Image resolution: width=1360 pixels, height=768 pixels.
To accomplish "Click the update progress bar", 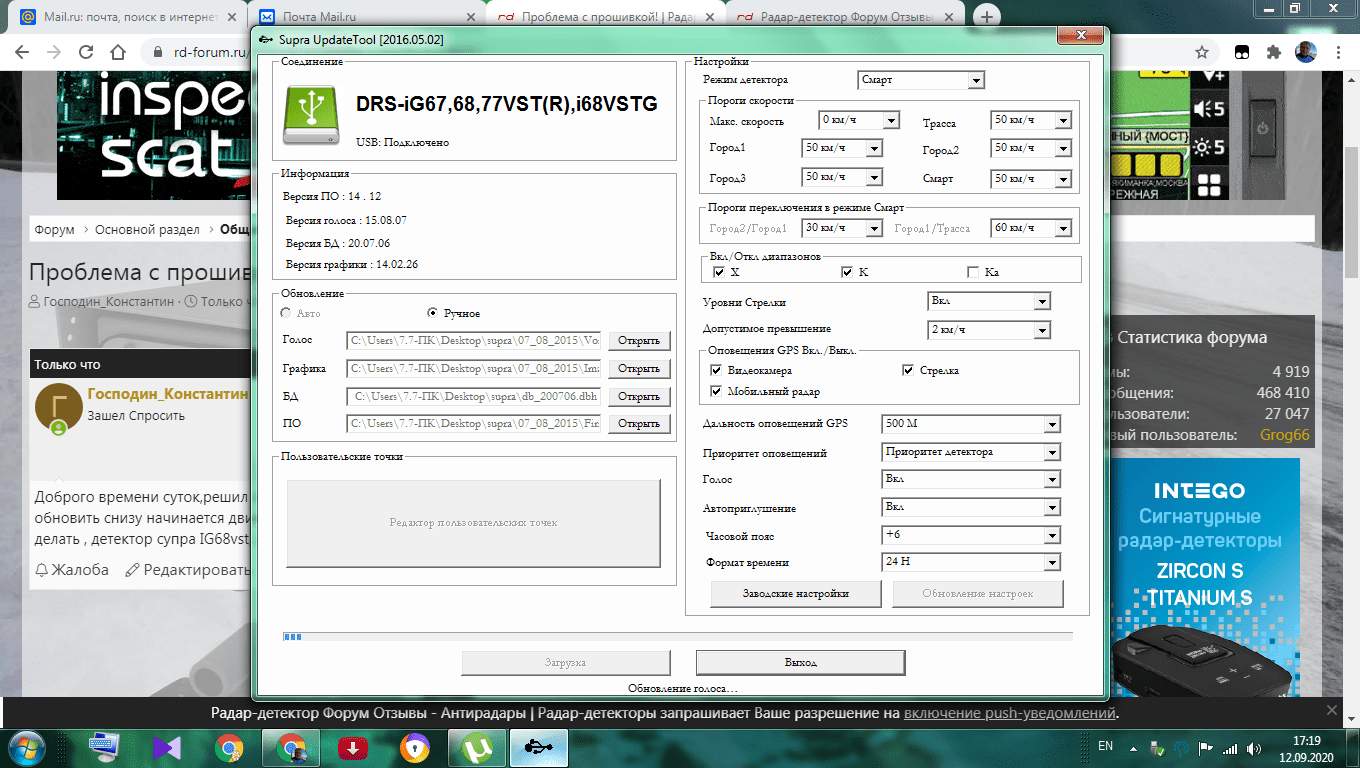I will (677, 636).
